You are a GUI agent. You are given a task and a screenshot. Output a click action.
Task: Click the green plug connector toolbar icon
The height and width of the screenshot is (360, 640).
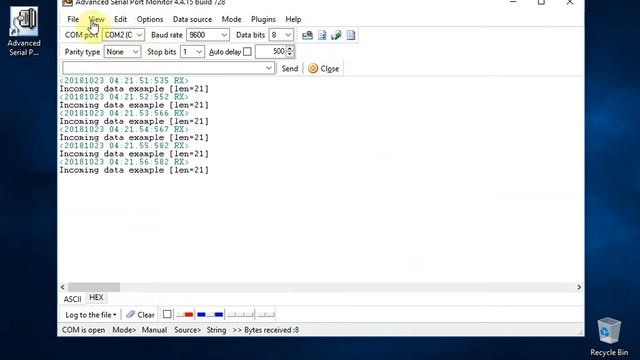click(x=336, y=35)
